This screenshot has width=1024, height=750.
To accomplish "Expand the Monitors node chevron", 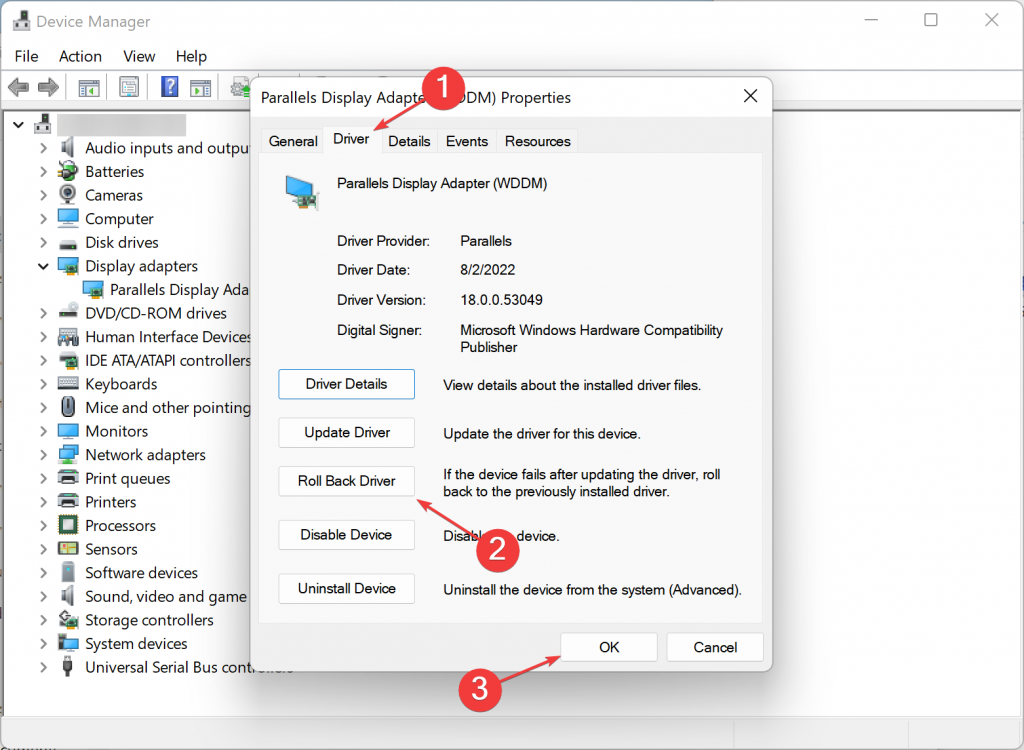I will click(43, 431).
